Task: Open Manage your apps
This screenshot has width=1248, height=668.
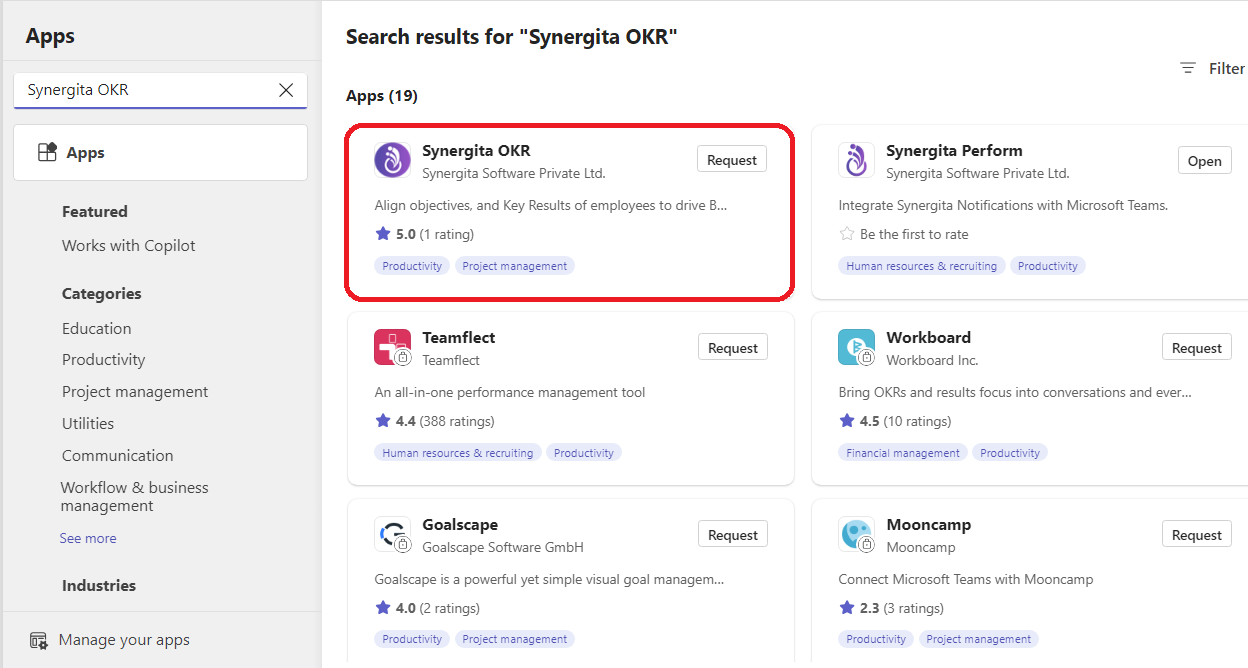Action: pos(124,640)
